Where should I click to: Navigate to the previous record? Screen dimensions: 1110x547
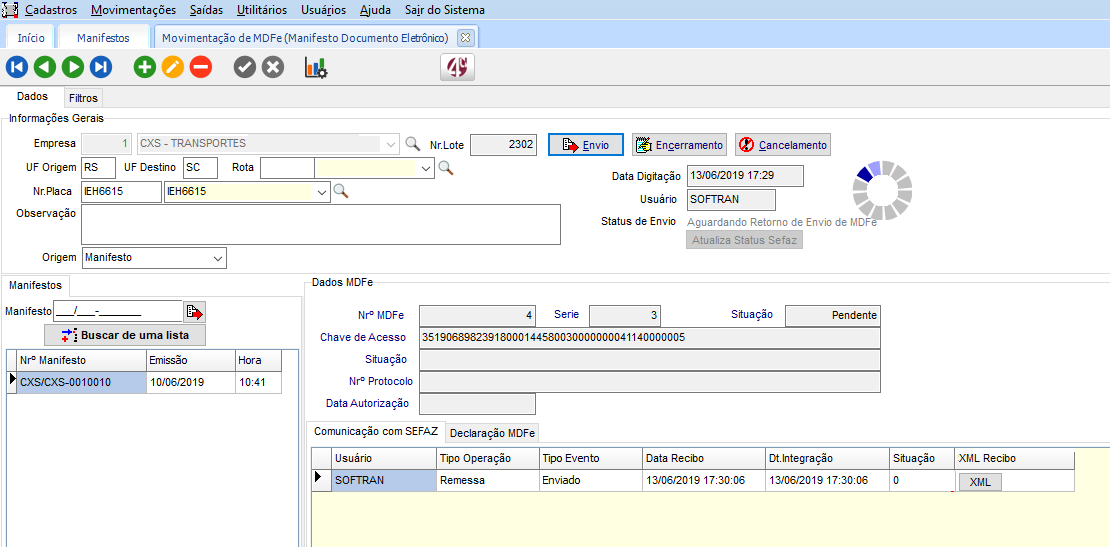pyautogui.click(x=45, y=67)
